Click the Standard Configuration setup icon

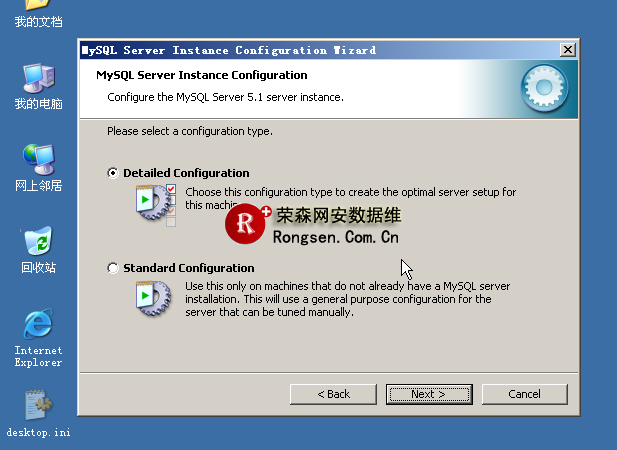153,297
